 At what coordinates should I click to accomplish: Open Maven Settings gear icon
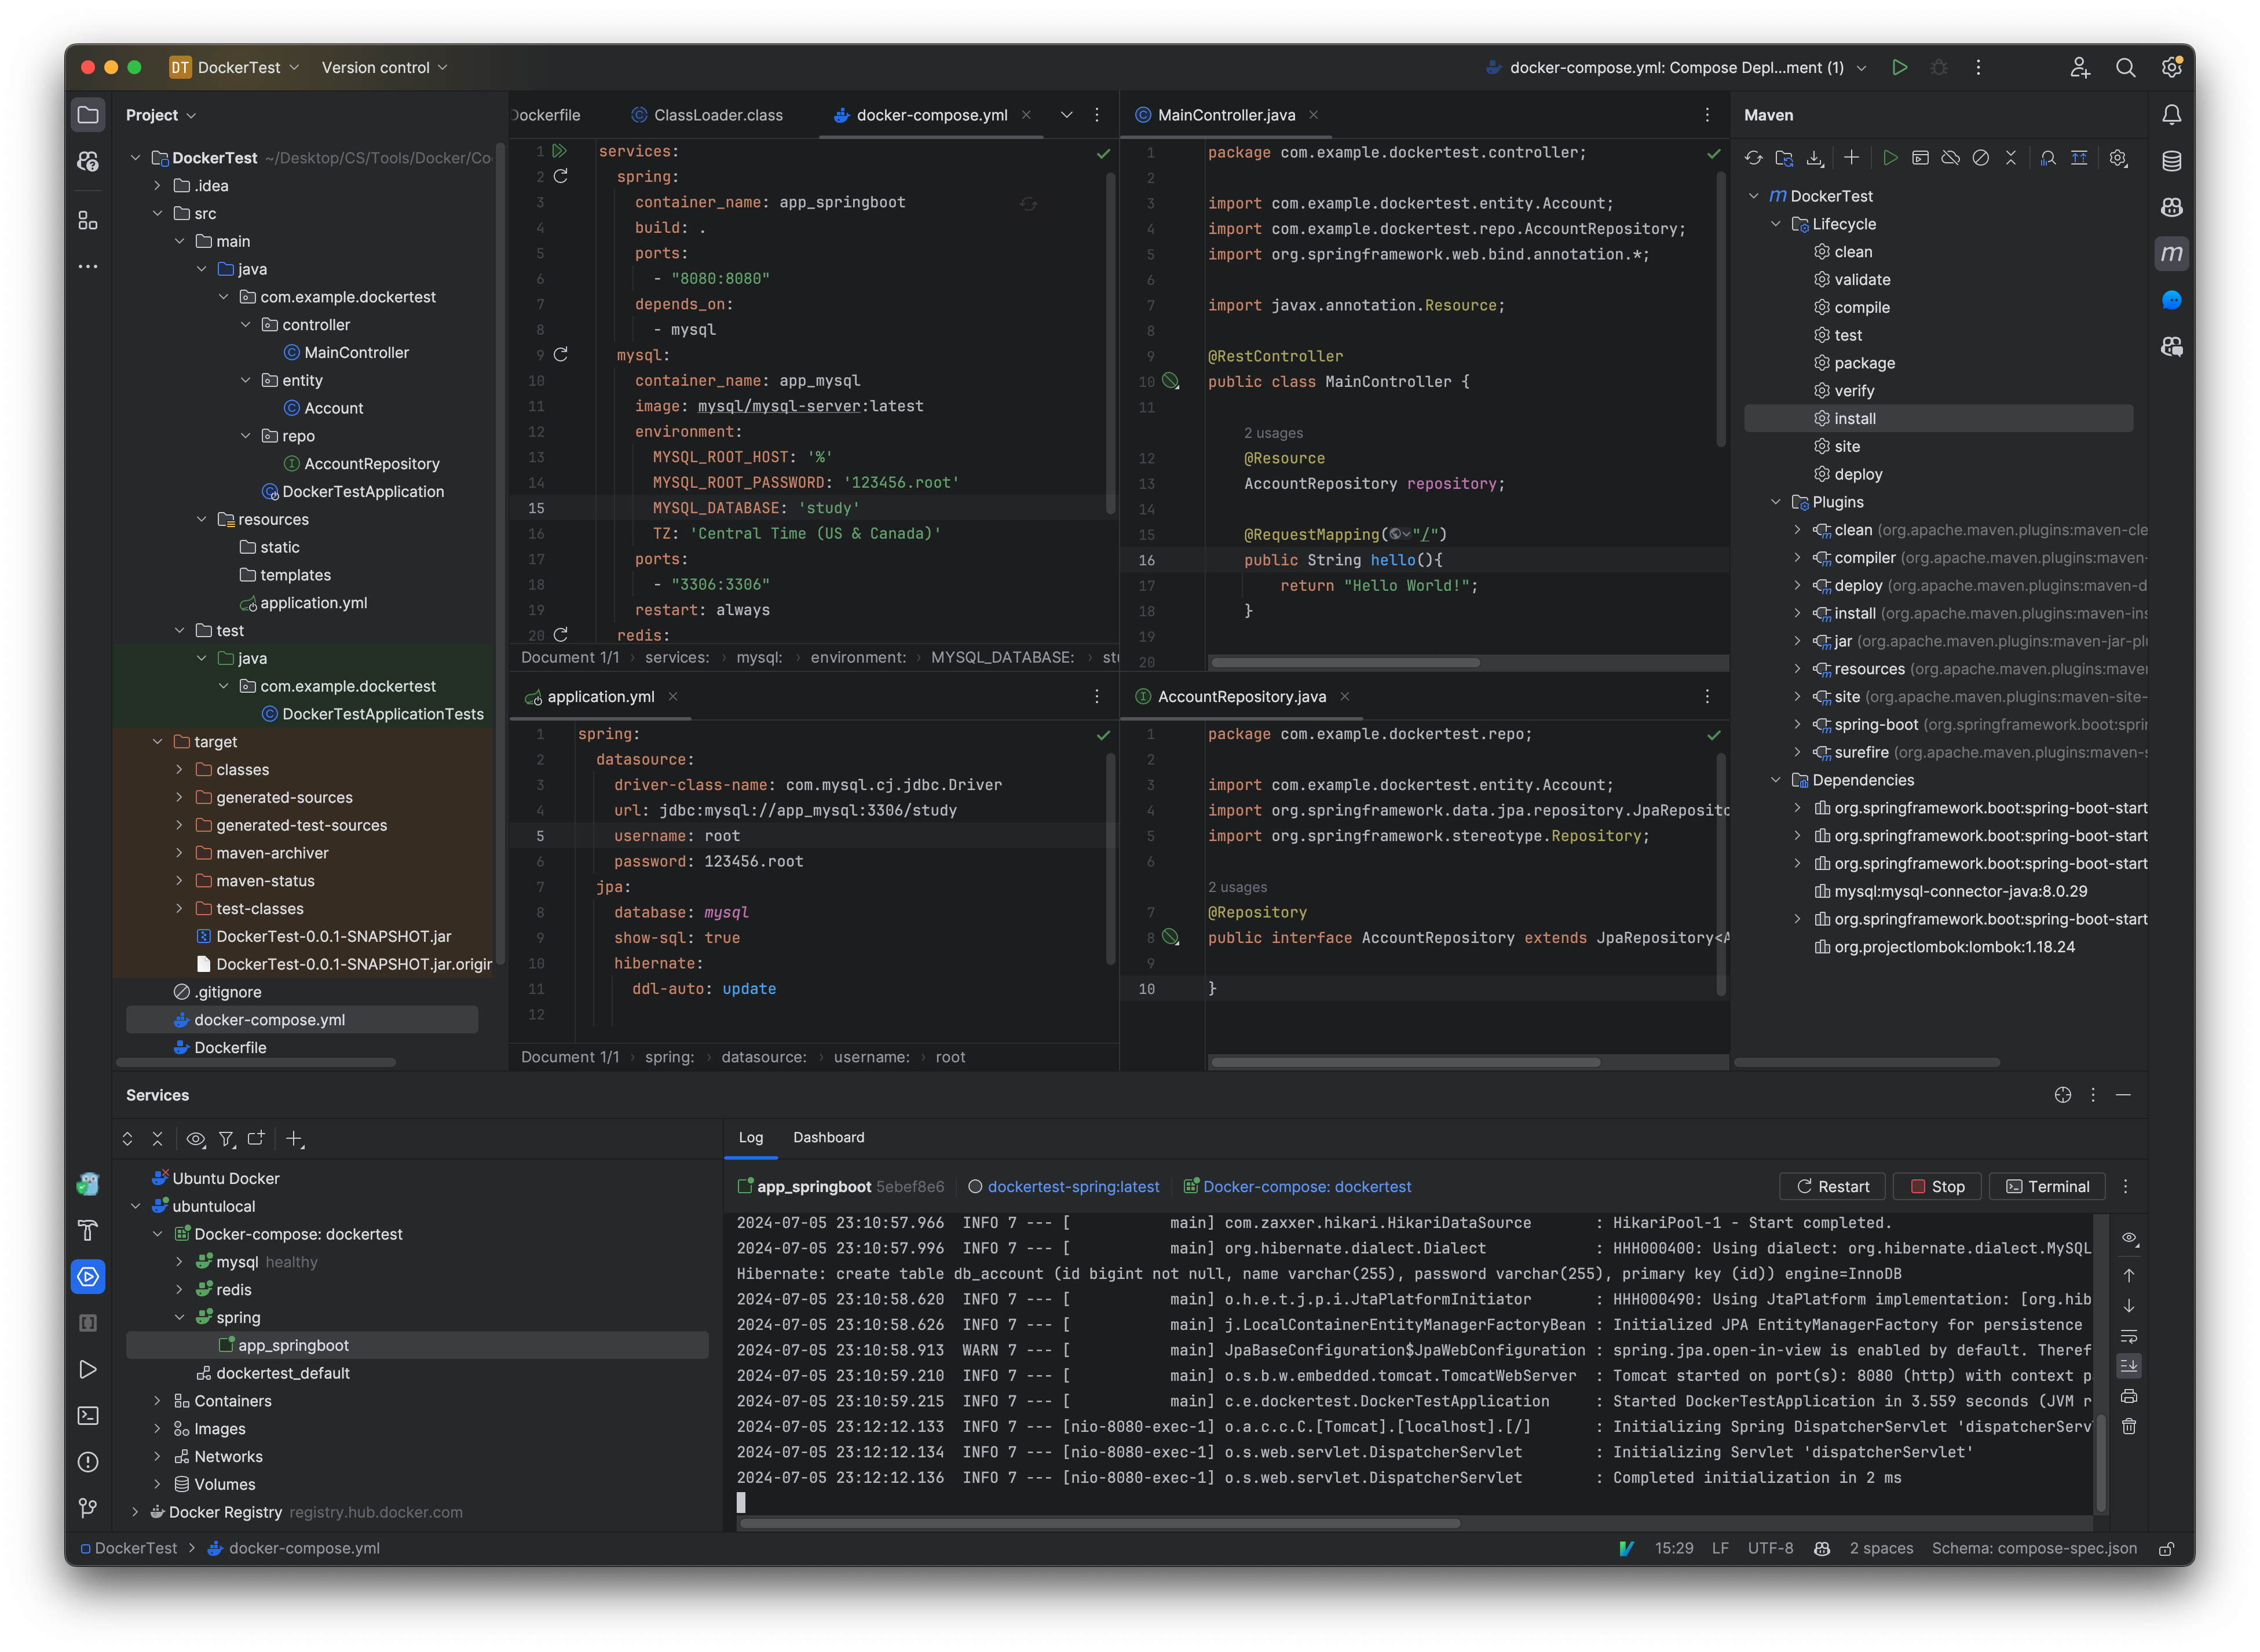coord(2117,158)
